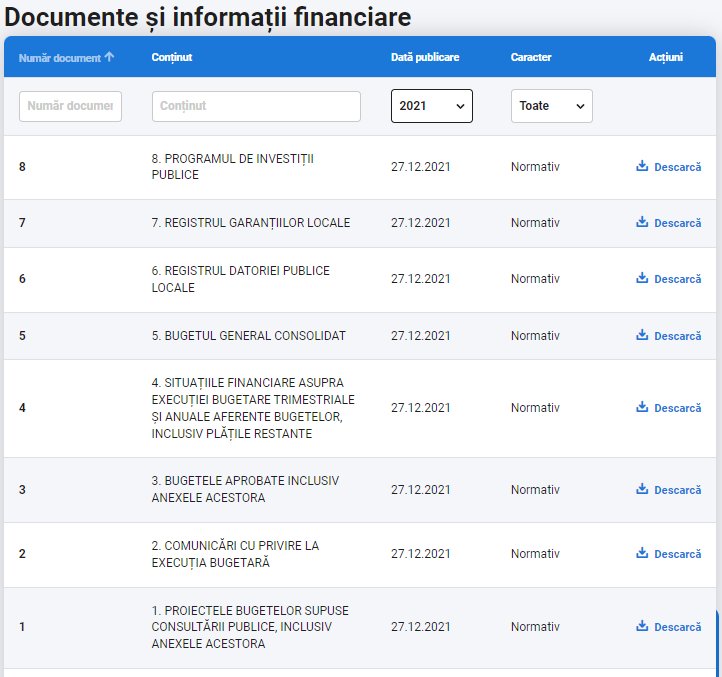Select text '2. COMUNICĂRI CU PRIVIRE LA EXECUȚIA'
The height and width of the screenshot is (677, 722).
235,554
